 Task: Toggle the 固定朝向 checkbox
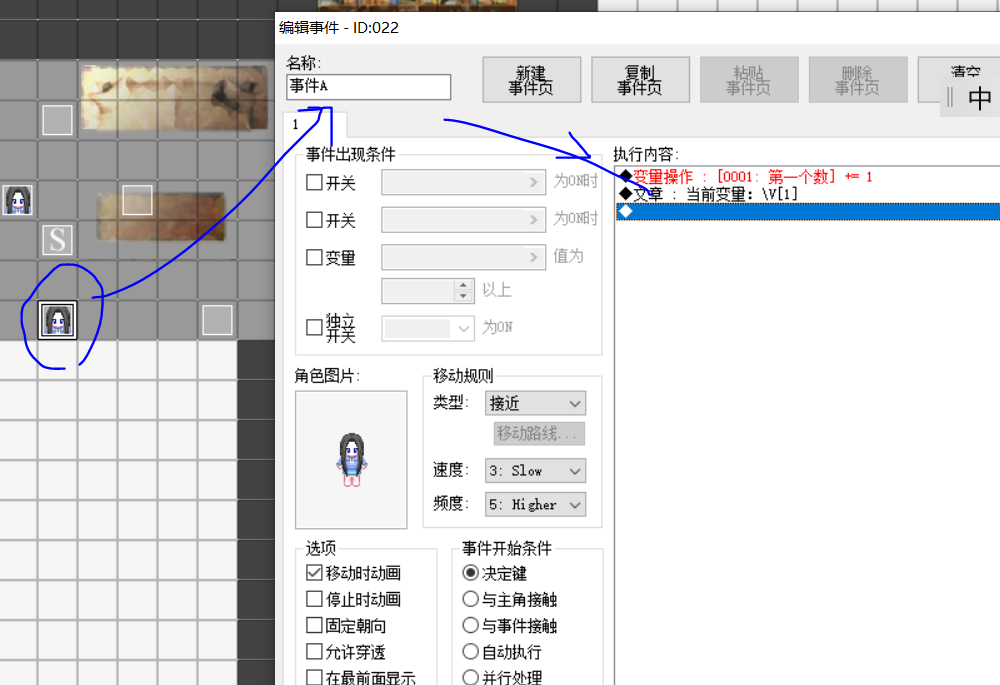click(x=314, y=625)
